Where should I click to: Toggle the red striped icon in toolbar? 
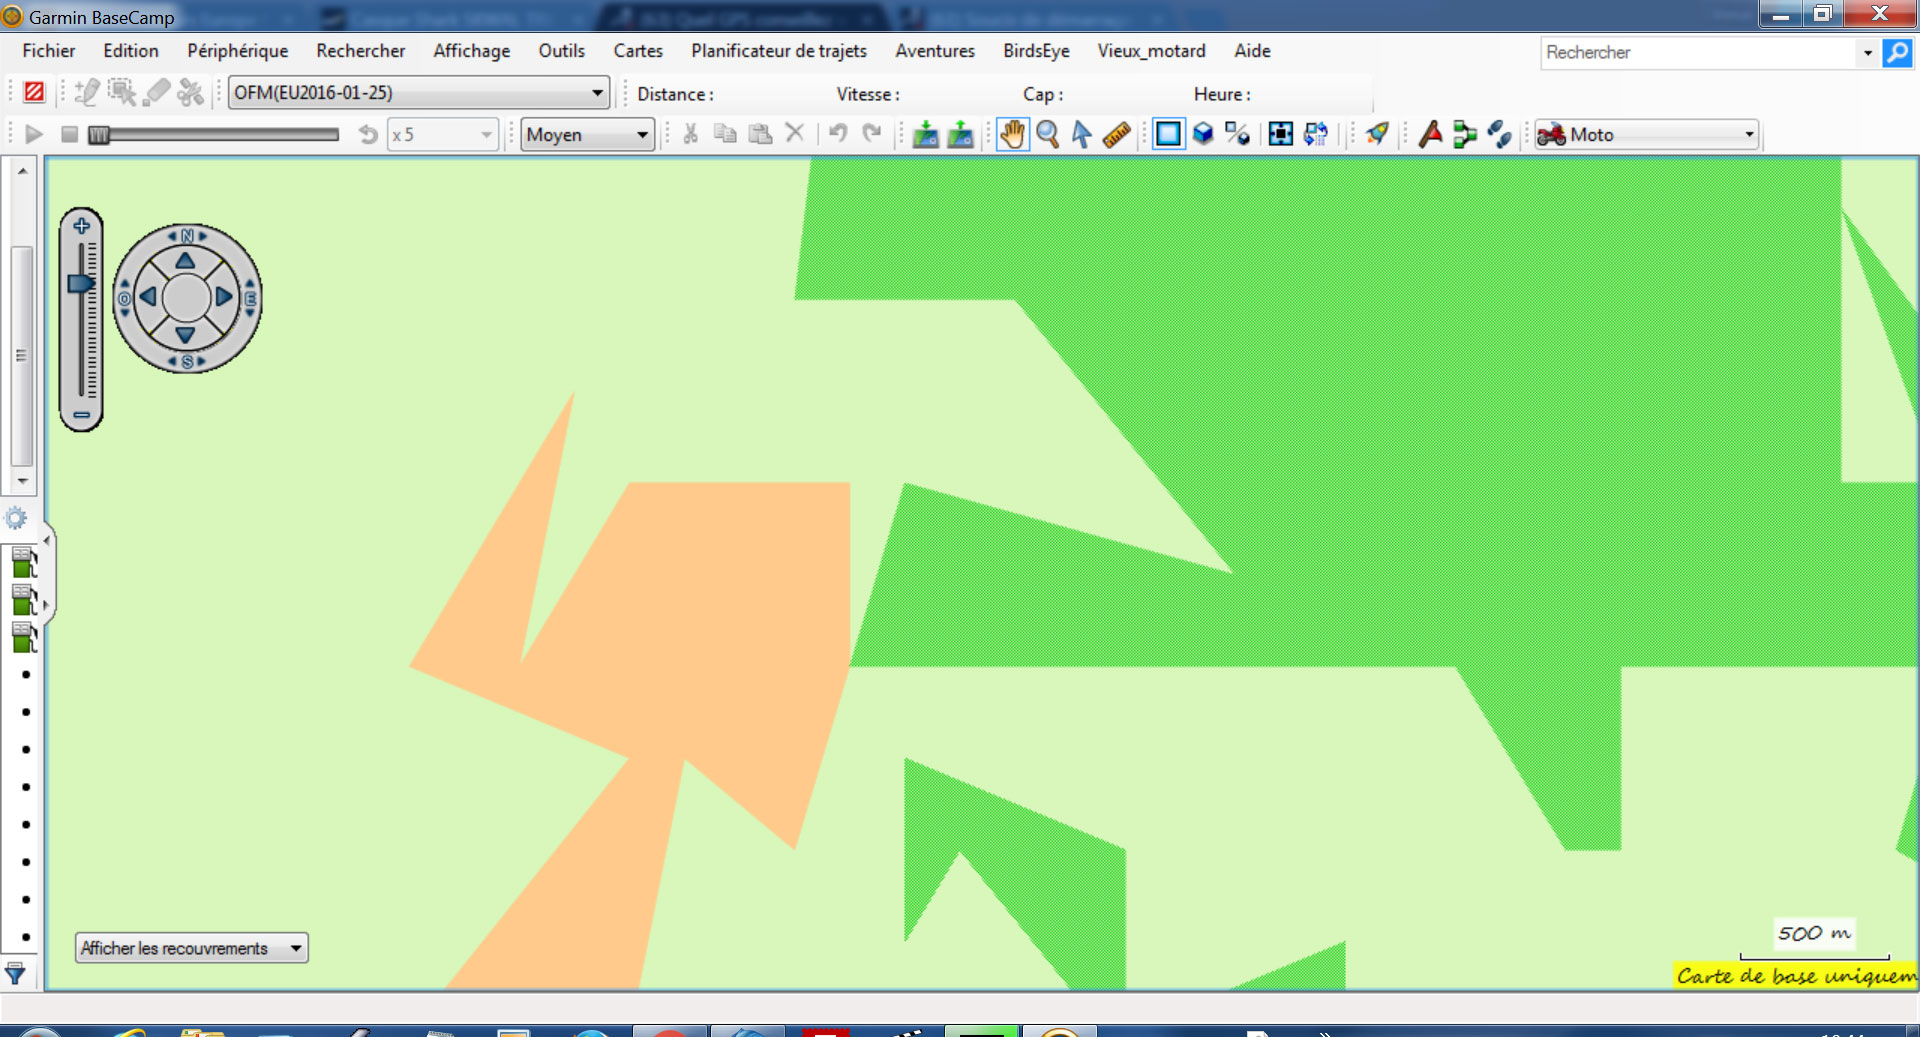tap(34, 93)
